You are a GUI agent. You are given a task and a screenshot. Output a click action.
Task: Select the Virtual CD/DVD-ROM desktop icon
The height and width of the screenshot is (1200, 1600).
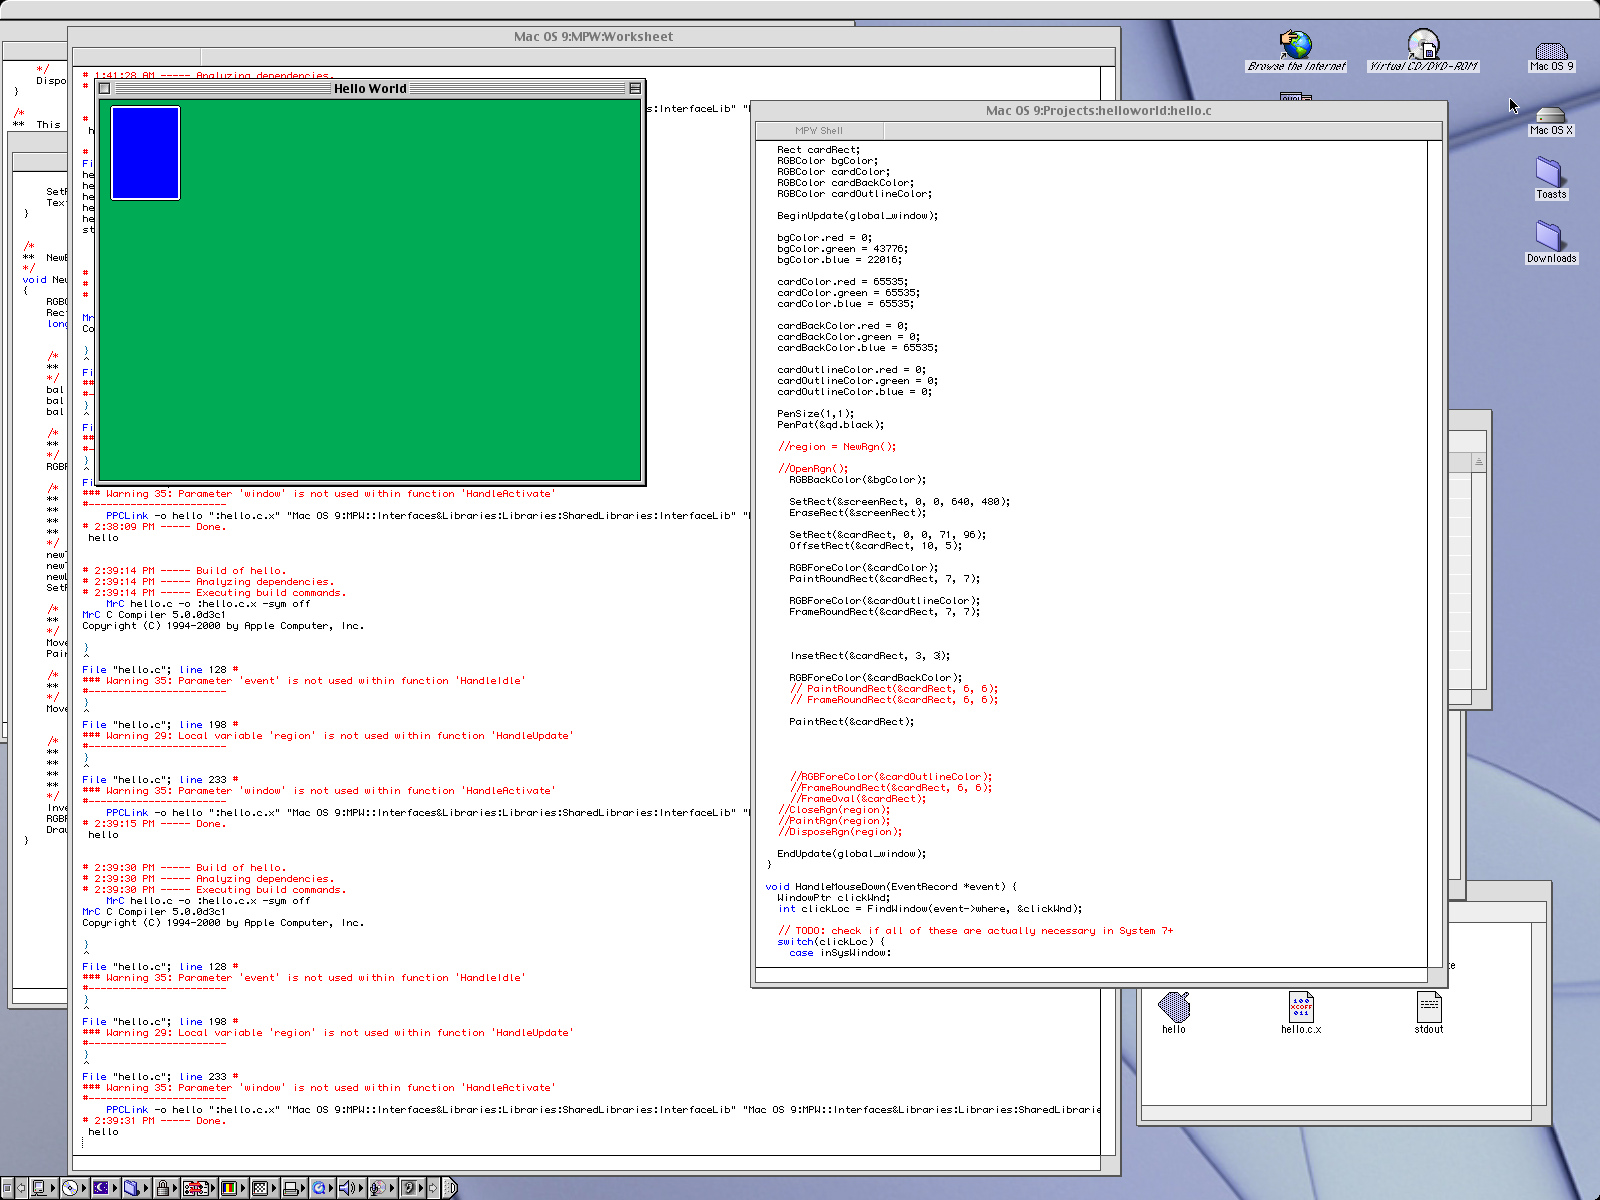[1423, 51]
